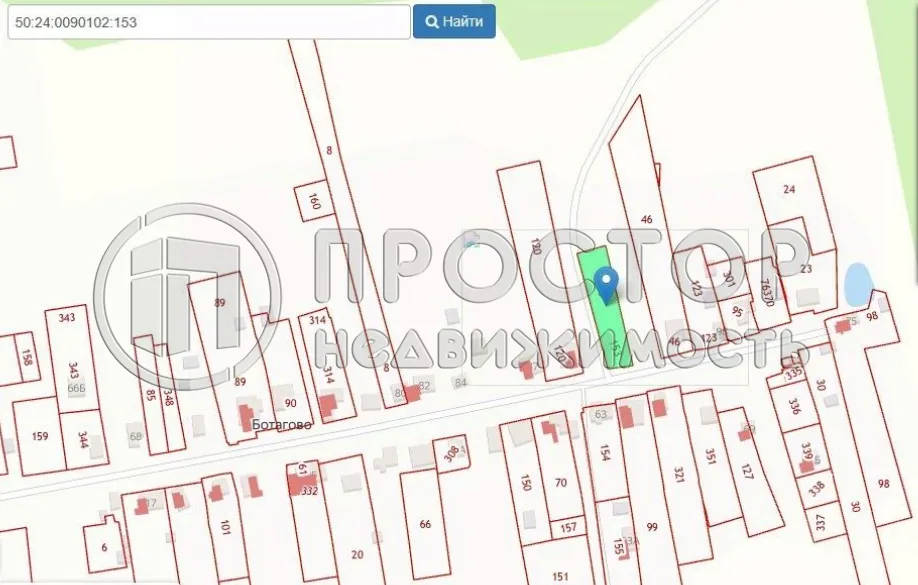Select parcel labeled 66

point(426,524)
